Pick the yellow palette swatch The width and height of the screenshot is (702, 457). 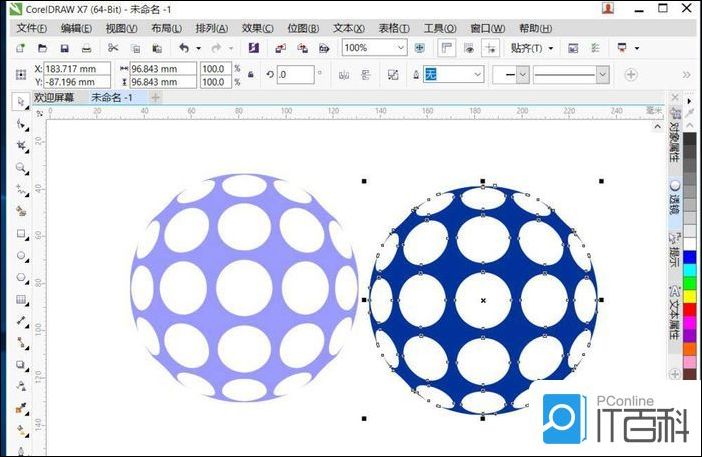[x=689, y=296]
